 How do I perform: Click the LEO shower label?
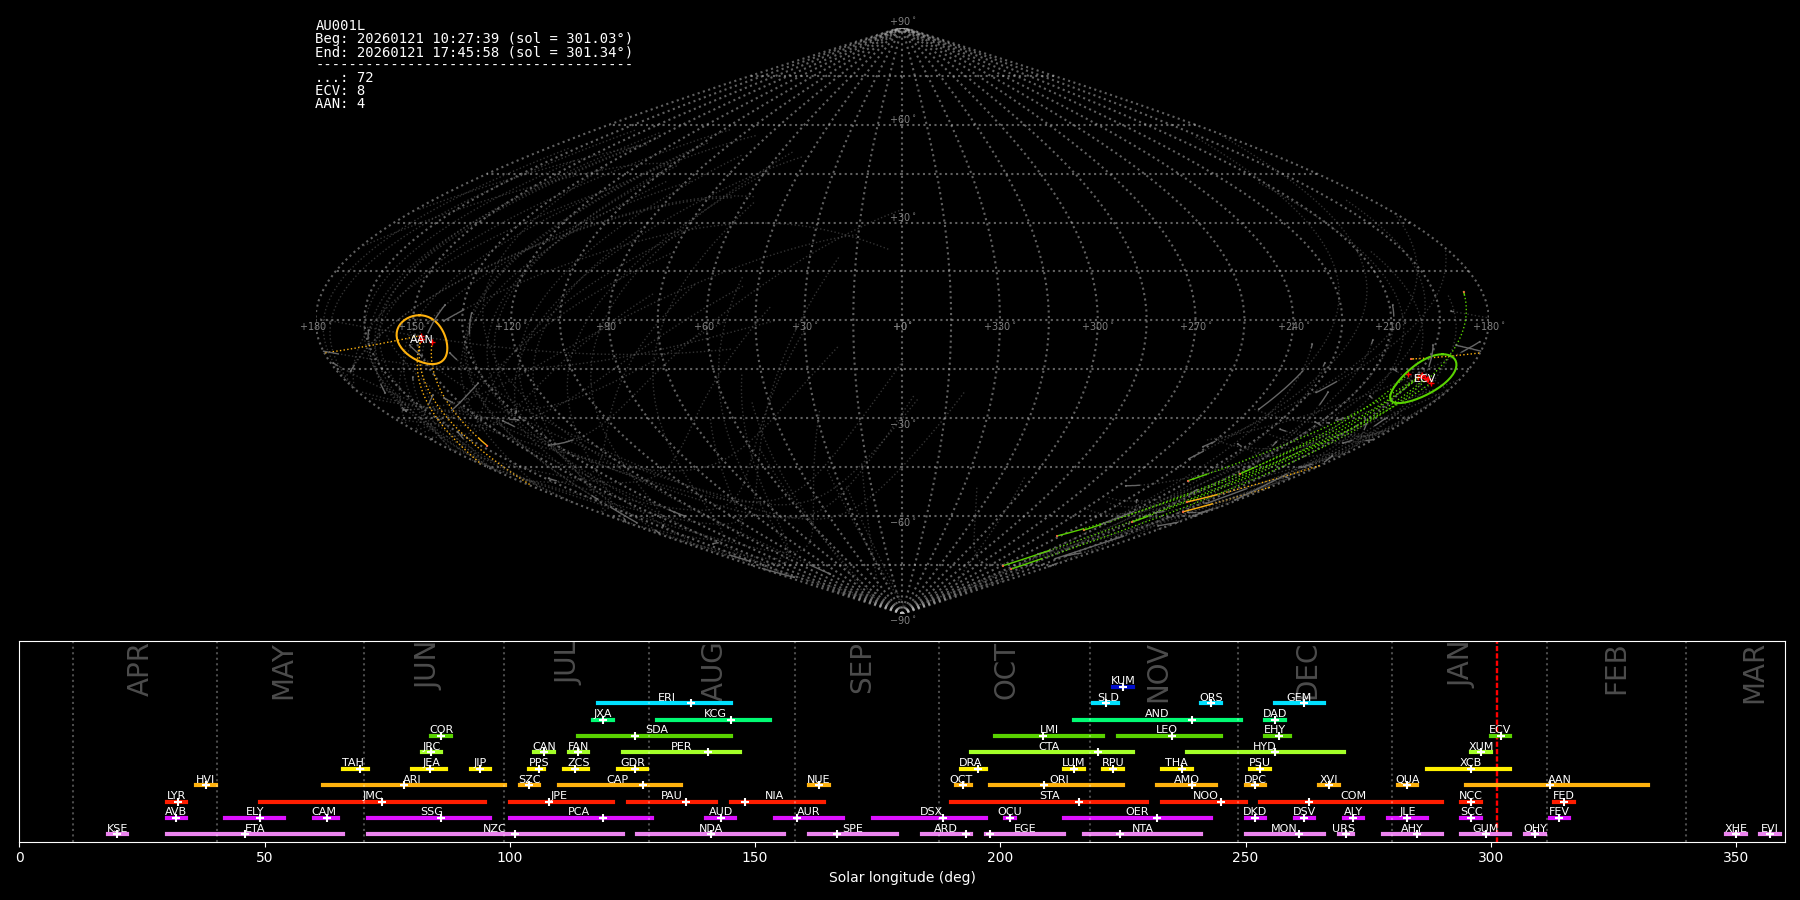point(1167,730)
